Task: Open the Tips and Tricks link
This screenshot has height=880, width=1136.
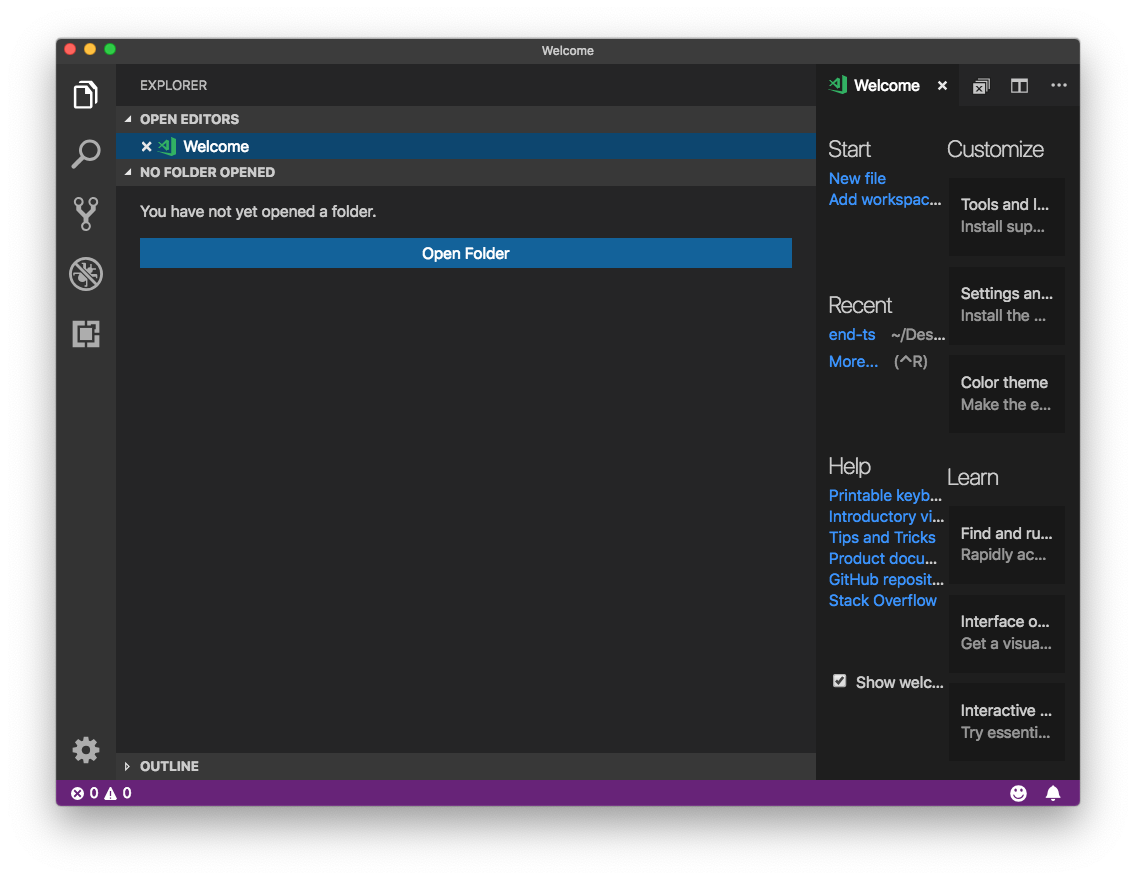Action: coord(882,537)
